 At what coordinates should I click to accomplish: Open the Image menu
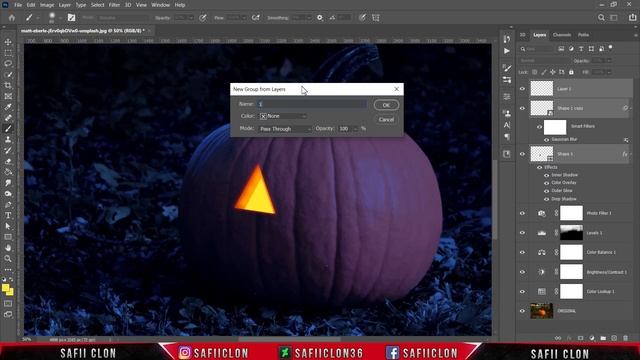[47, 5]
